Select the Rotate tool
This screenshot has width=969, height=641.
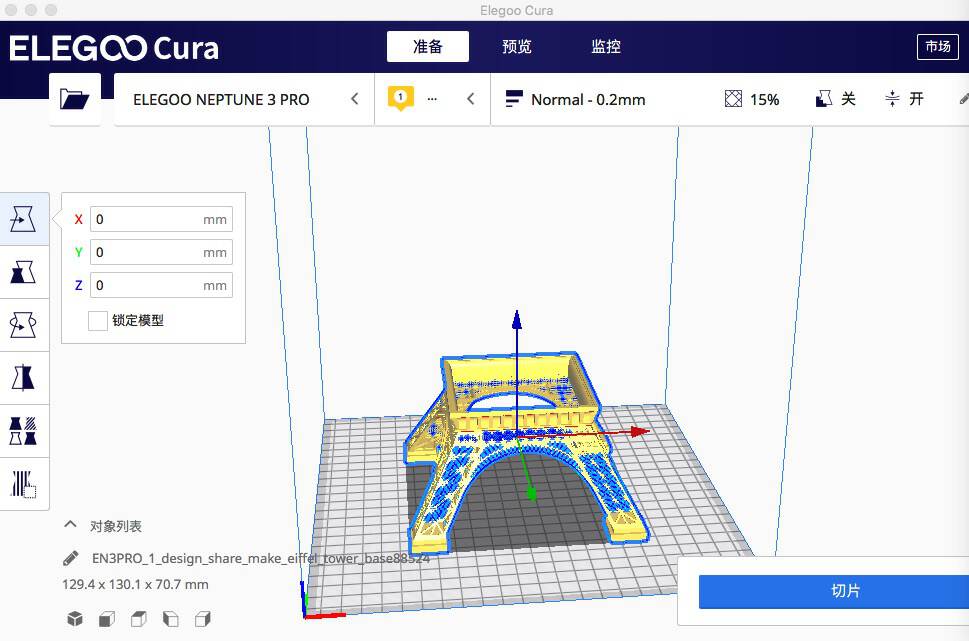23,325
